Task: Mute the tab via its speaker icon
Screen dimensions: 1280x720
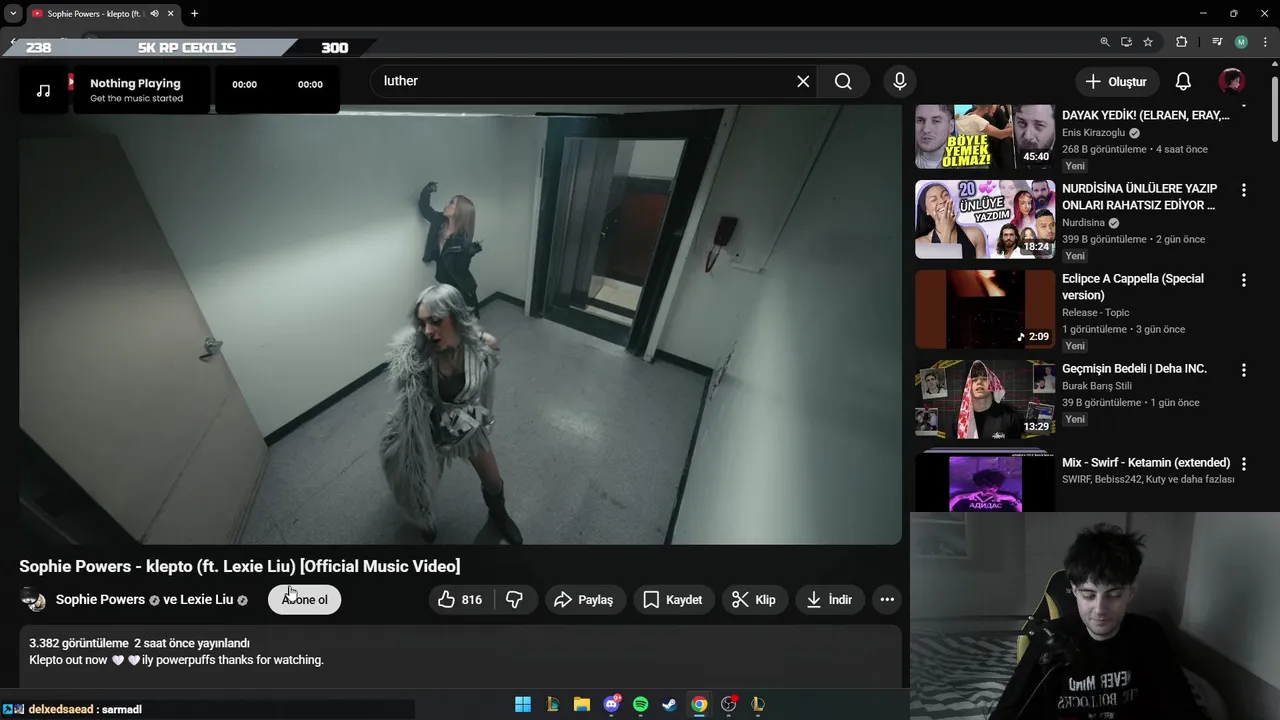Action: click(x=154, y=14)
